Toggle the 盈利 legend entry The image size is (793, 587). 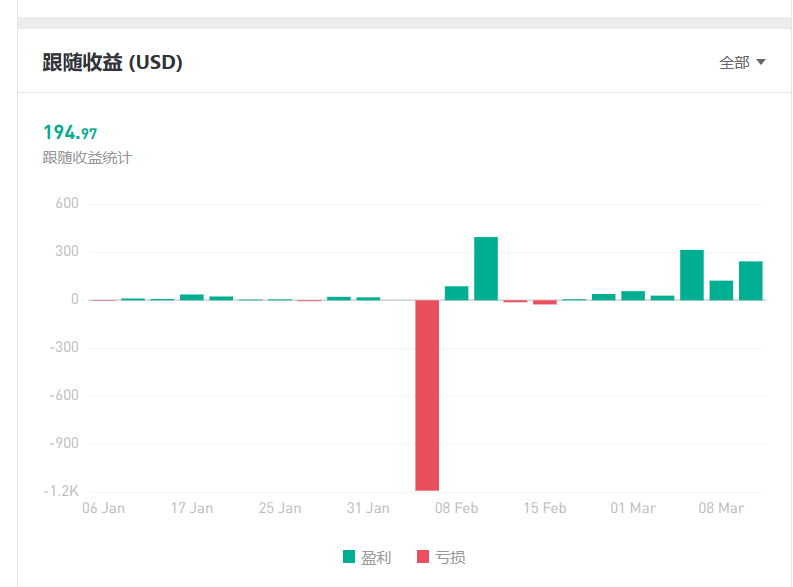coord(367,557)
